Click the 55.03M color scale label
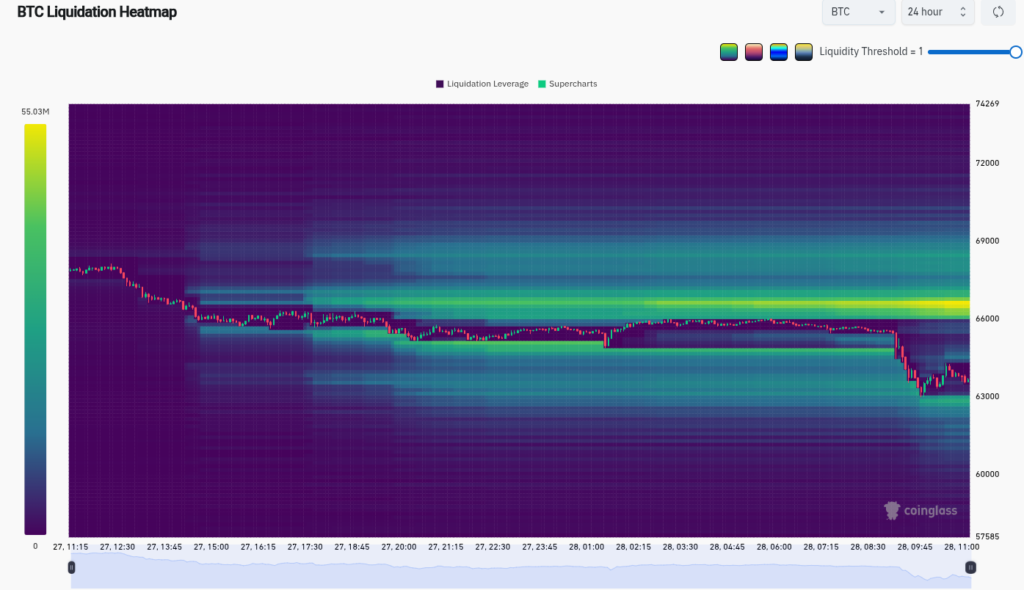1024x590 pixels. click(34, 112)
